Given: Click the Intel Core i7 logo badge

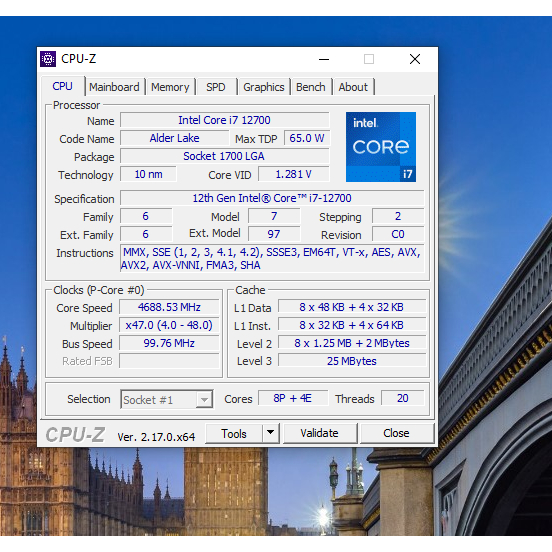Looking at the screenshot, I should (x=381, y=147).
